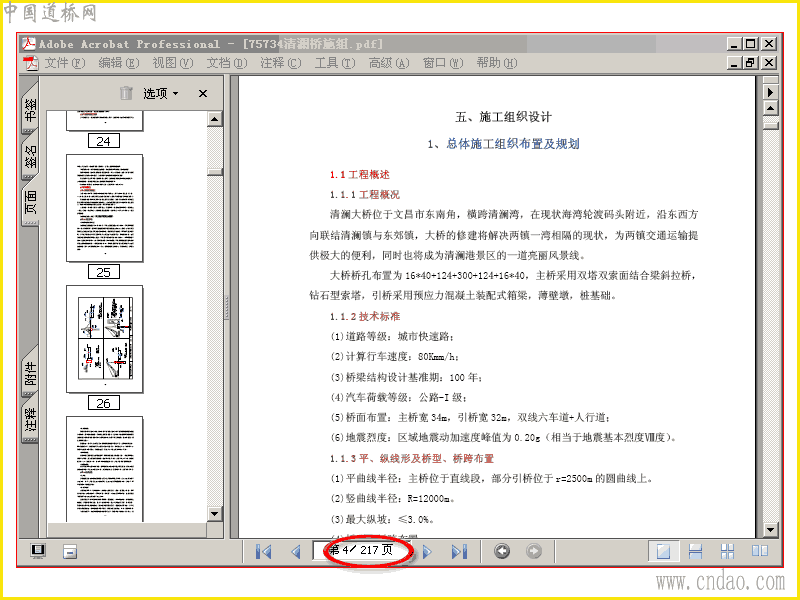The width and height of the screenshot is (800, 600).
Task: Open the 选项 dropdown in pages panel
Action: click(160, 93)
